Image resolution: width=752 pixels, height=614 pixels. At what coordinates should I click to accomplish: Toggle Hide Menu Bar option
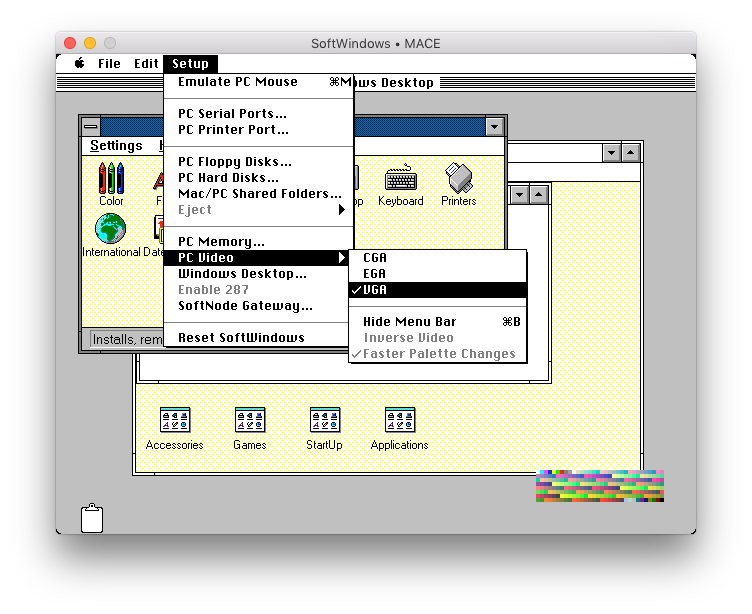[438, 322]
